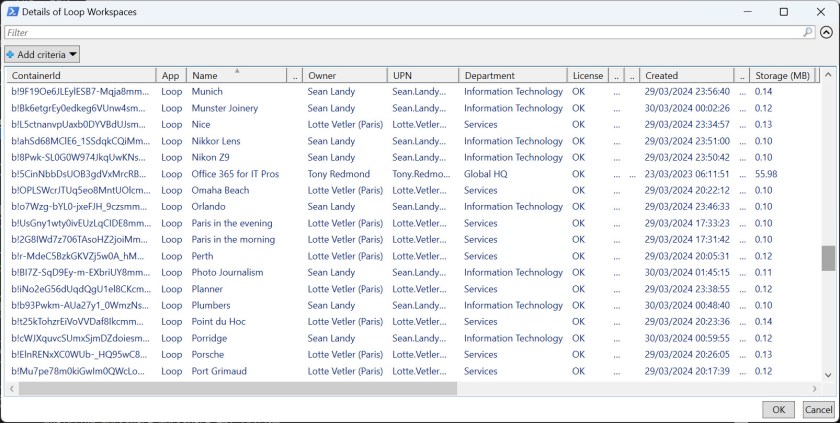Sort by the App column header

click(x=171, y=75)
